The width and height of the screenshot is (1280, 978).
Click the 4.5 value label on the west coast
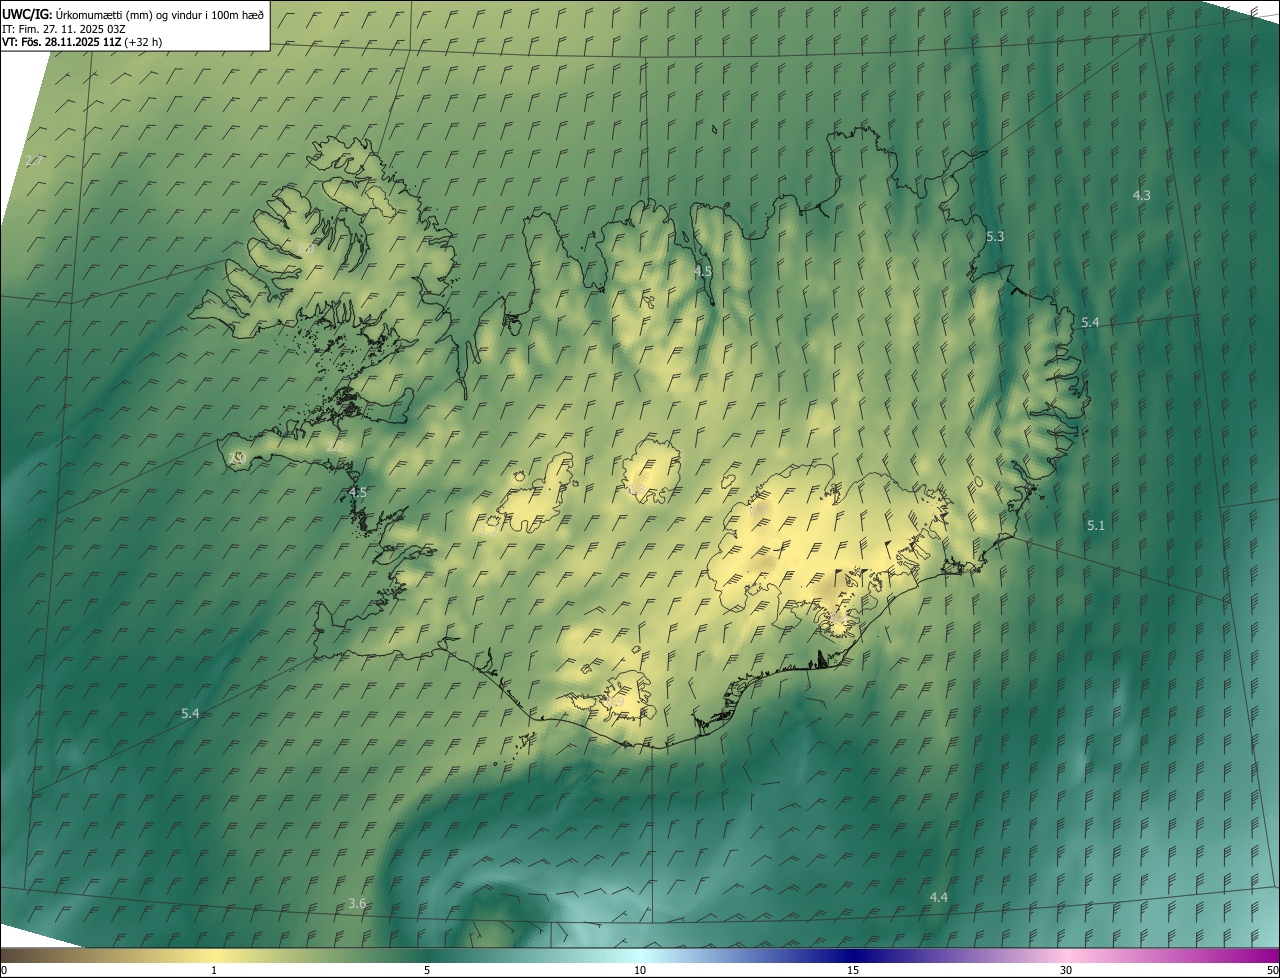coord(358,492)
